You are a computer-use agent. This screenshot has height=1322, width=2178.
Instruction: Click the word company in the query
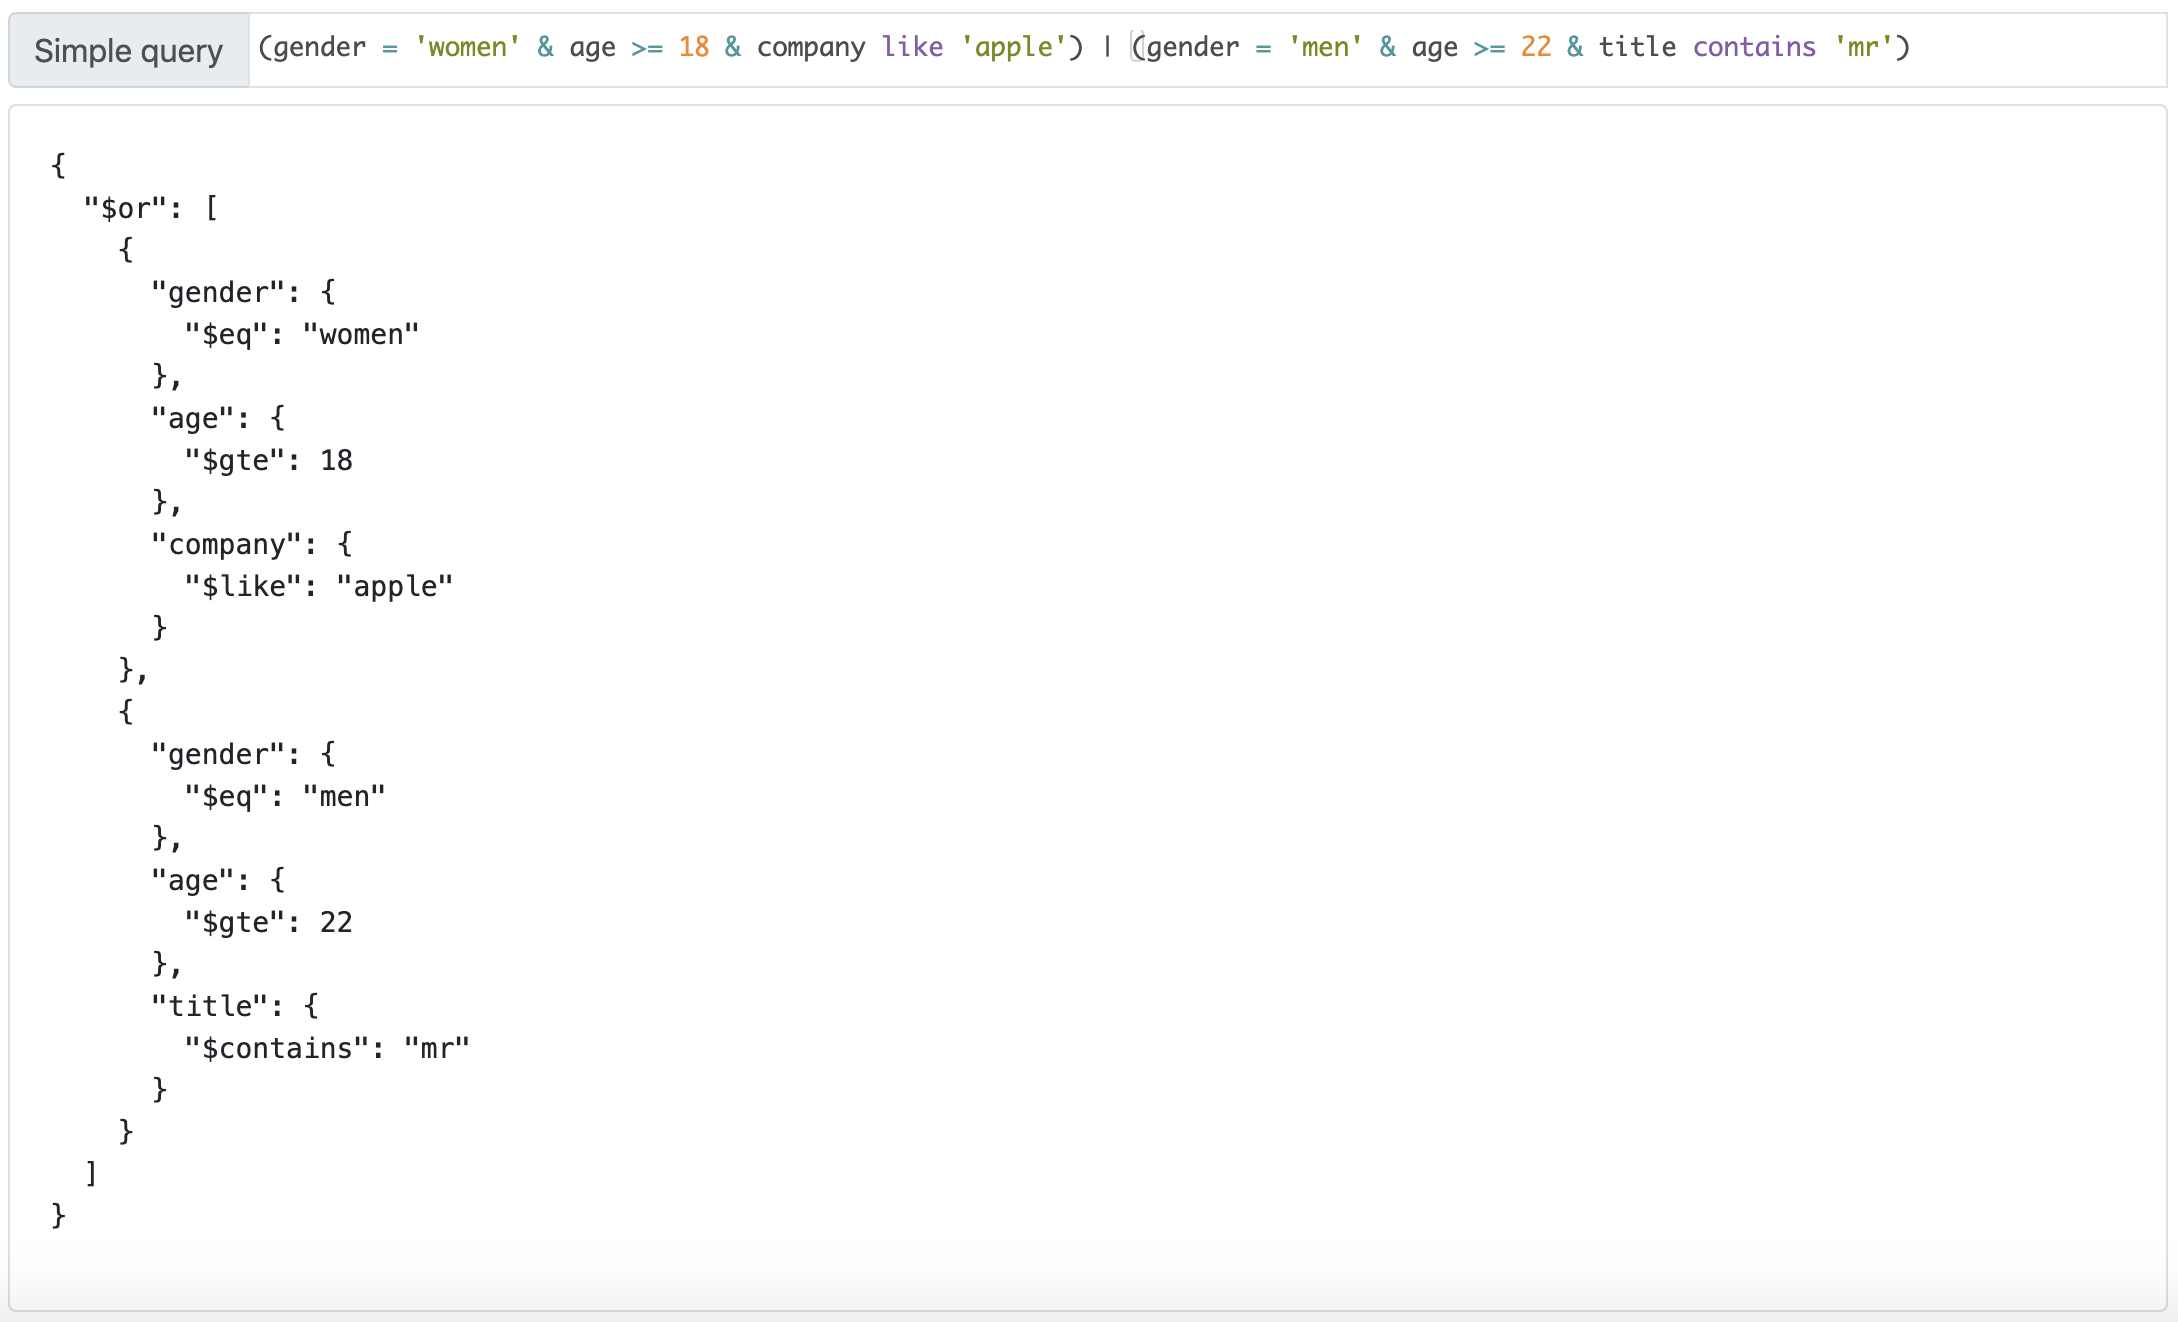pyautogui.click(x=810, y=47)
